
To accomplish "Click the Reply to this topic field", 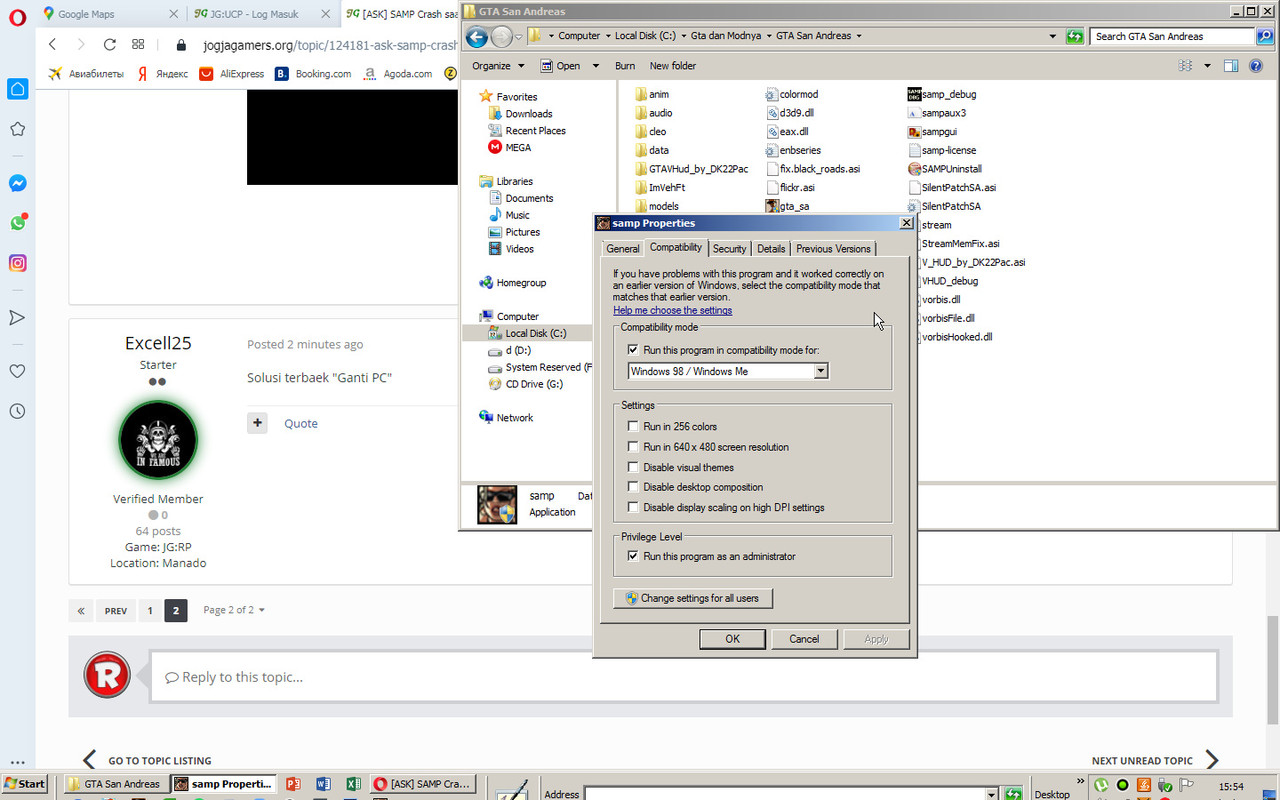I will click(683, 677).
